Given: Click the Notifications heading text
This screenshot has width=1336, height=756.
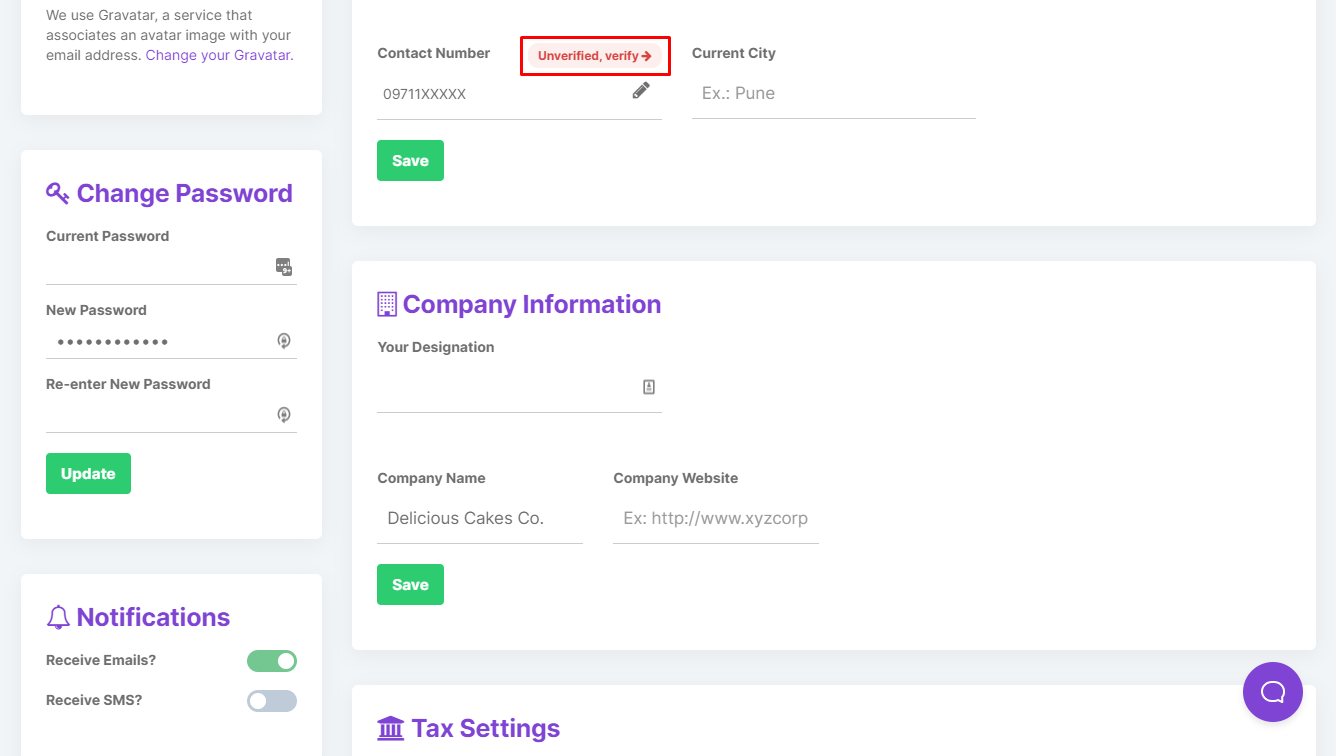Looking at the screenshot, I should (x=154, y=617).
